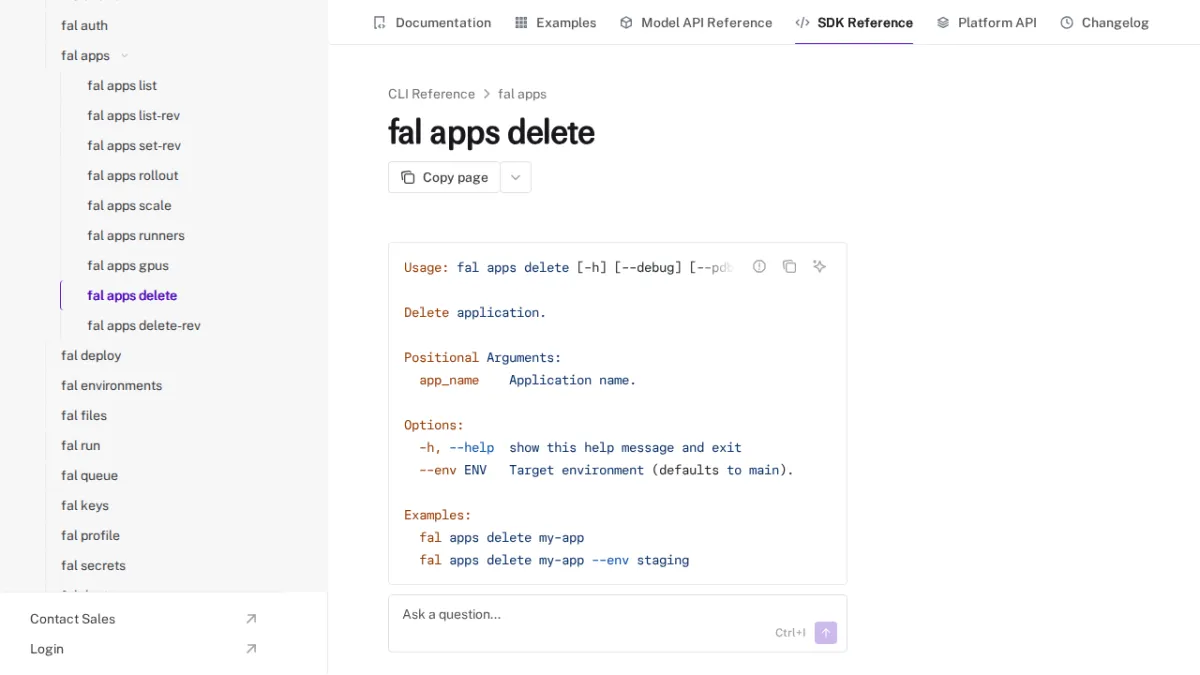Image resolution: width=1200 pixels, height=675 pixels.
Task: Click example 'fal apps delete my-app --env staging'
Action: [x=554, y=560]
